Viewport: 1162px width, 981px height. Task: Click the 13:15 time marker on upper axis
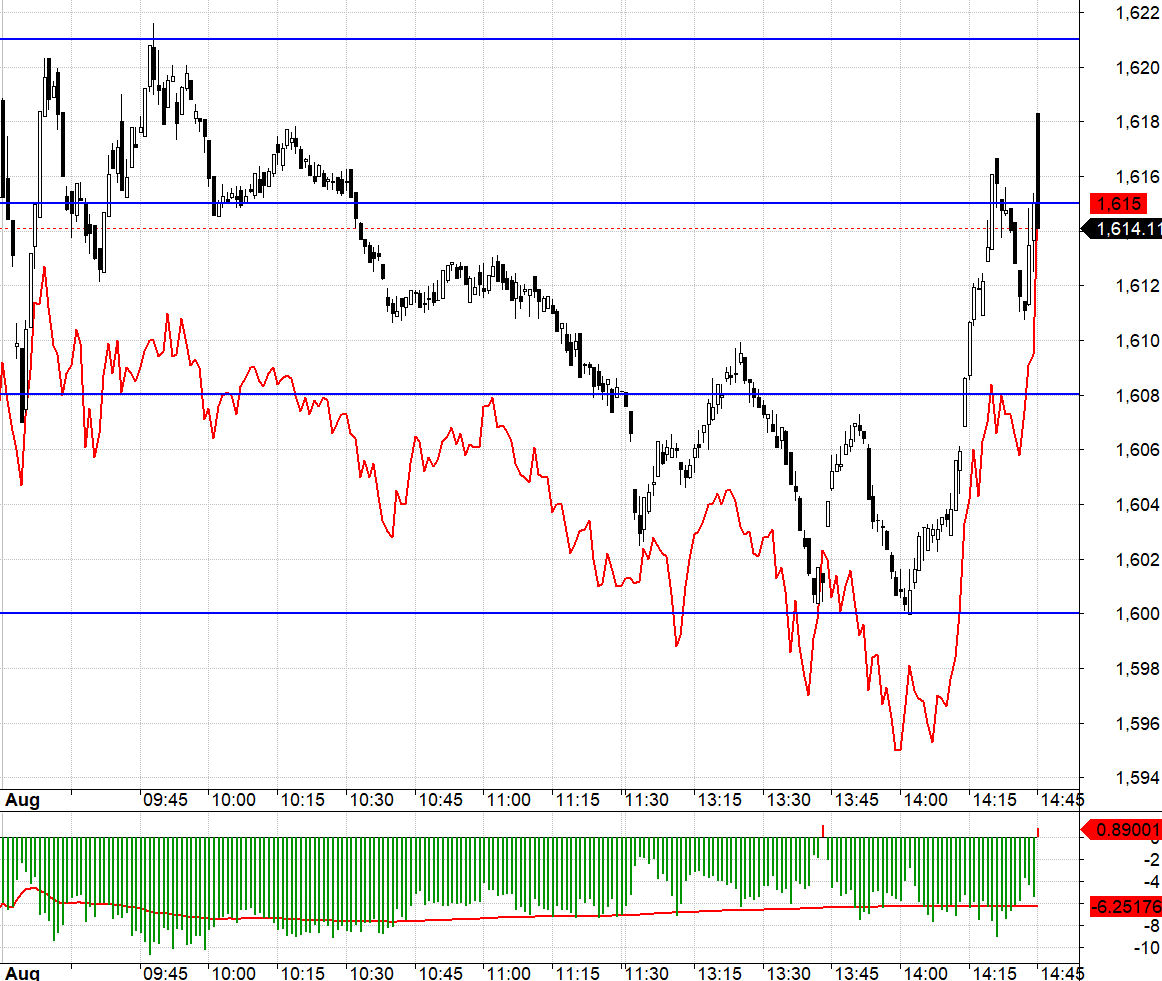pyautogui.click(x=720, y=800)
